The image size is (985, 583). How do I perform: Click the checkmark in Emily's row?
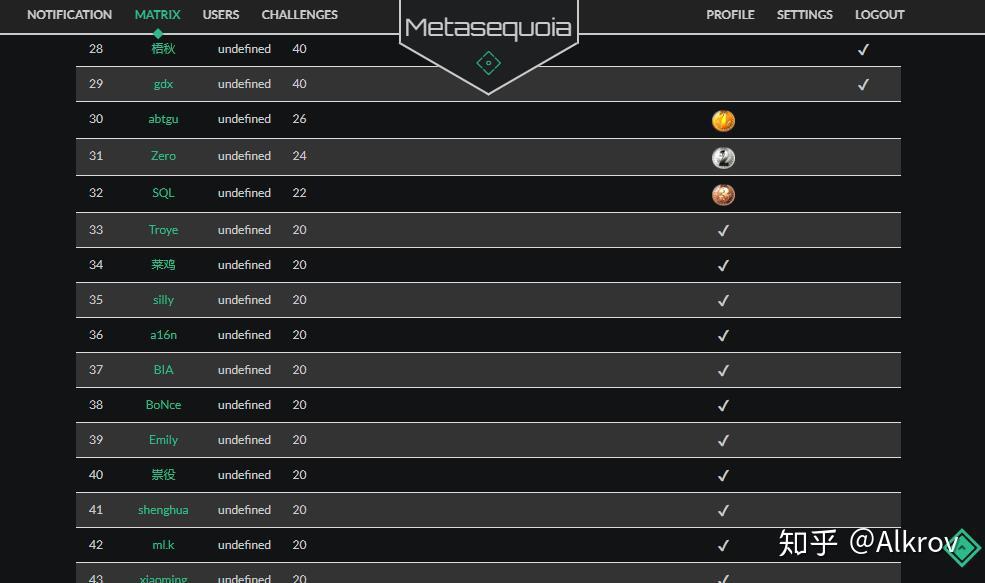[x=723, y=441]
